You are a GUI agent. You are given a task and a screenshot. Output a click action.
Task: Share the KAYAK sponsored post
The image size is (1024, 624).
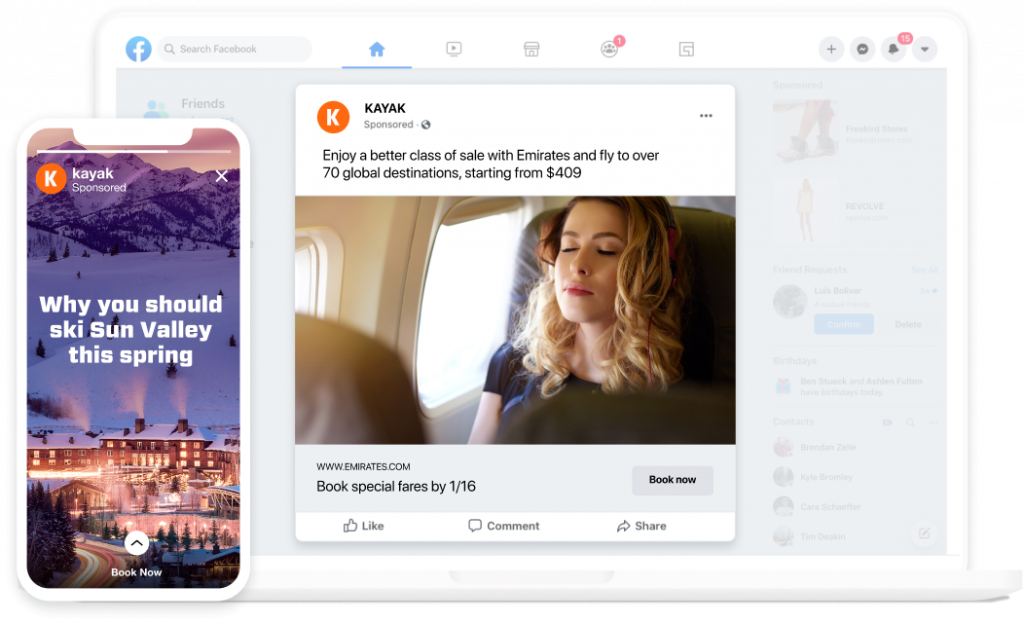click(x=641, y=526)
